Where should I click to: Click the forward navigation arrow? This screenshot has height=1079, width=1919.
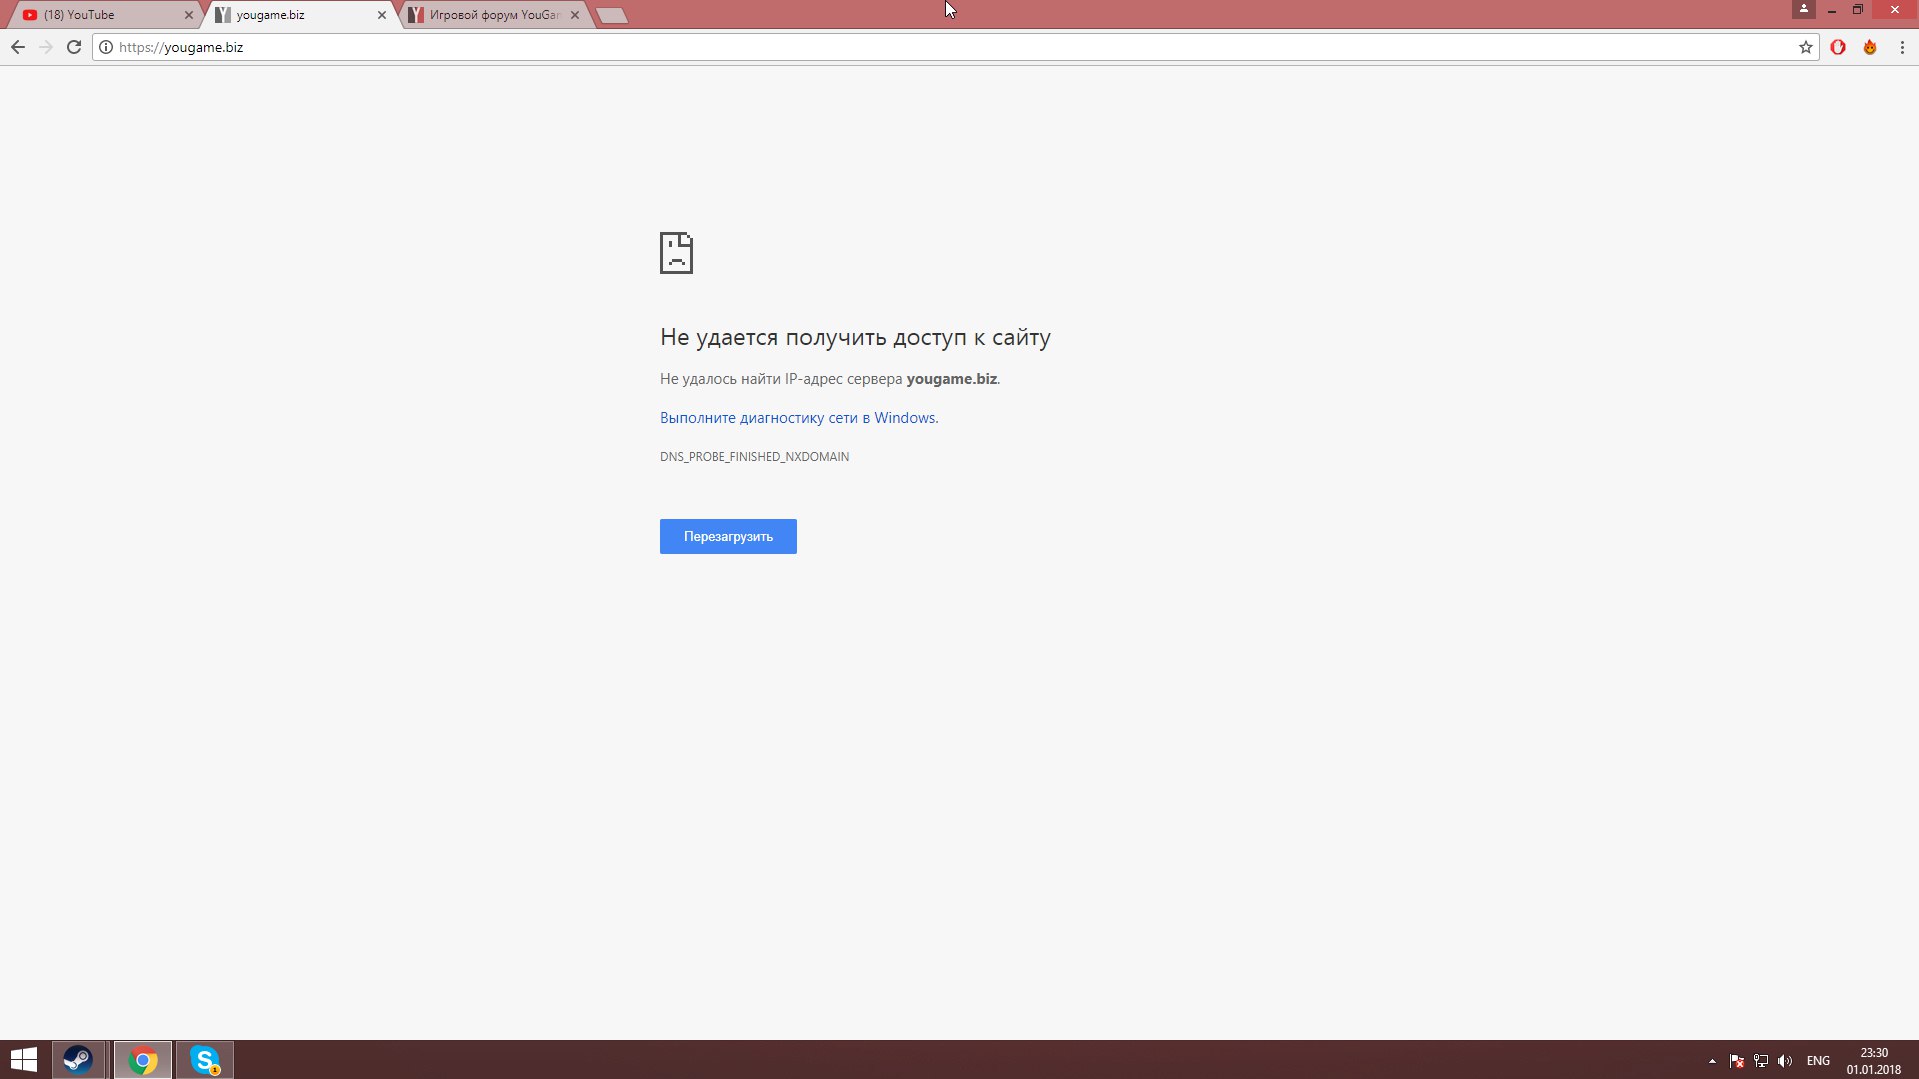[46, 47]
